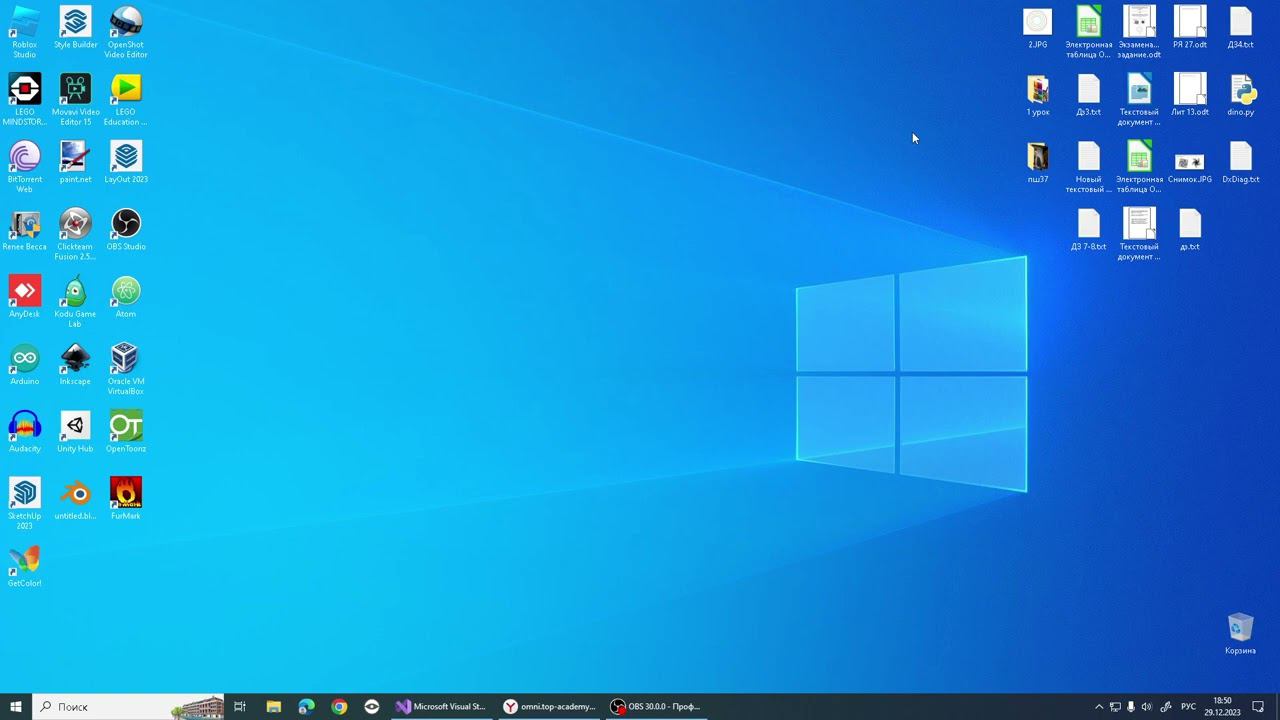Click the pen/link tray icon
Image resolution: width=1280 pixels, height=720 pixels.
coord(1165,707)
